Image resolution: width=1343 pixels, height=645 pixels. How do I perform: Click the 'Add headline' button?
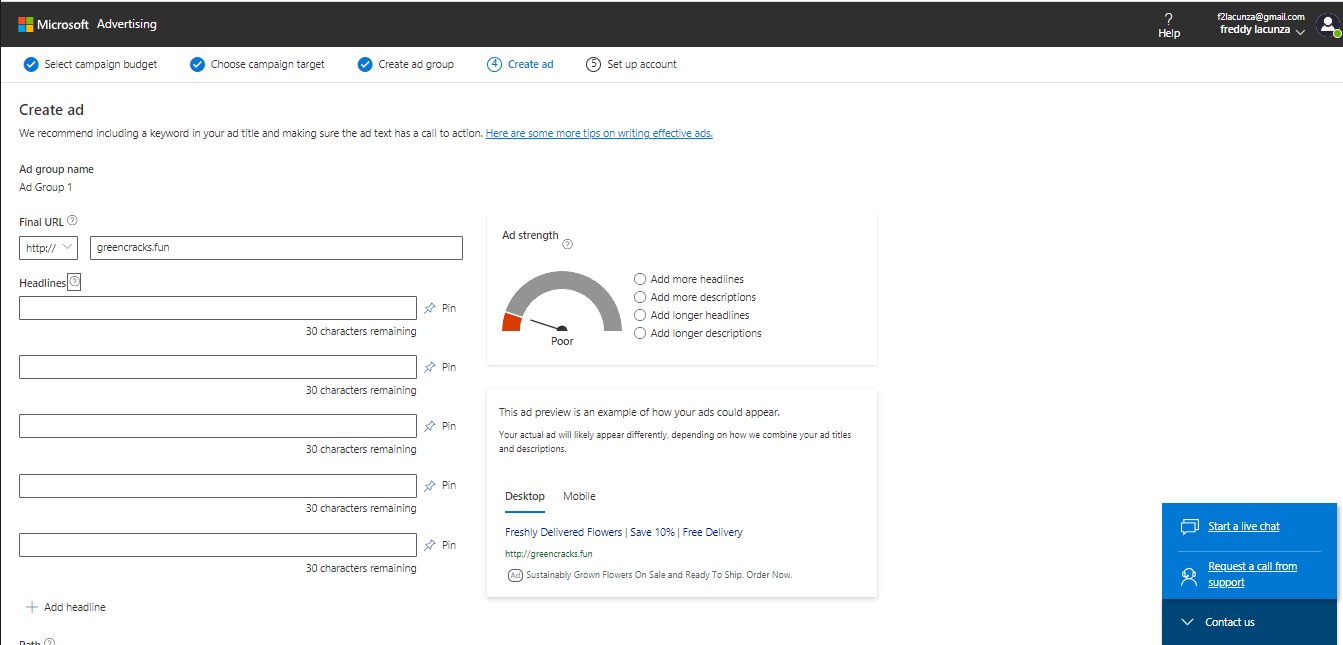pyautogui.click(x=66, y=607)
